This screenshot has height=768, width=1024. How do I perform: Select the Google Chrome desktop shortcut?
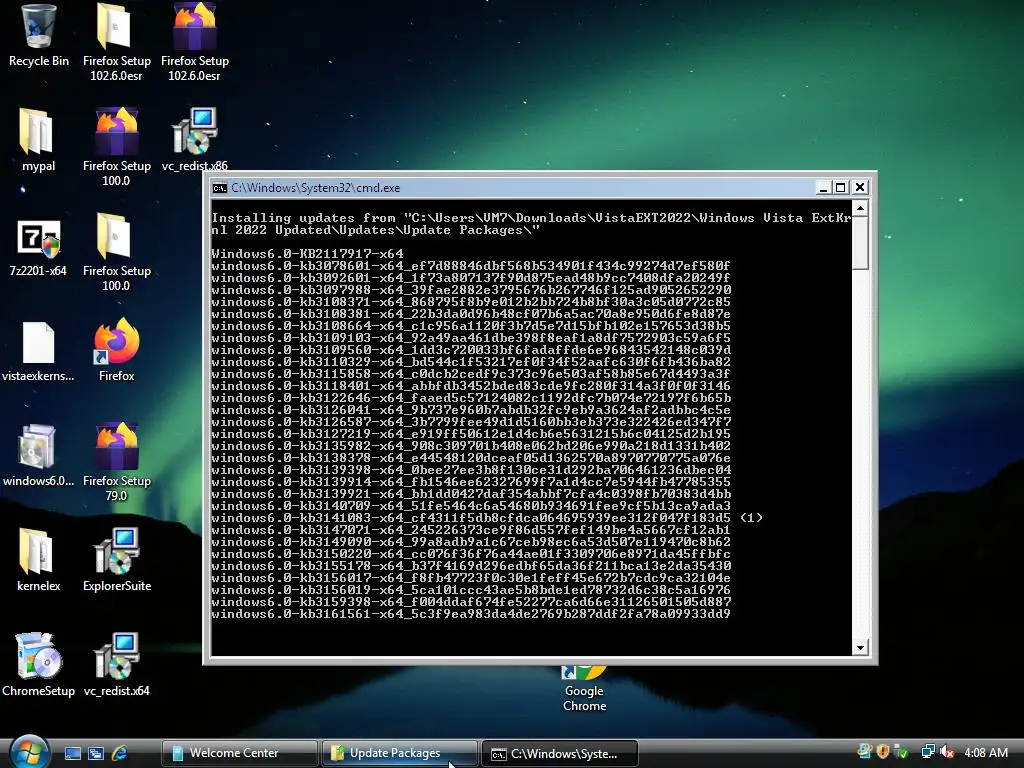(x=584, y=689)
